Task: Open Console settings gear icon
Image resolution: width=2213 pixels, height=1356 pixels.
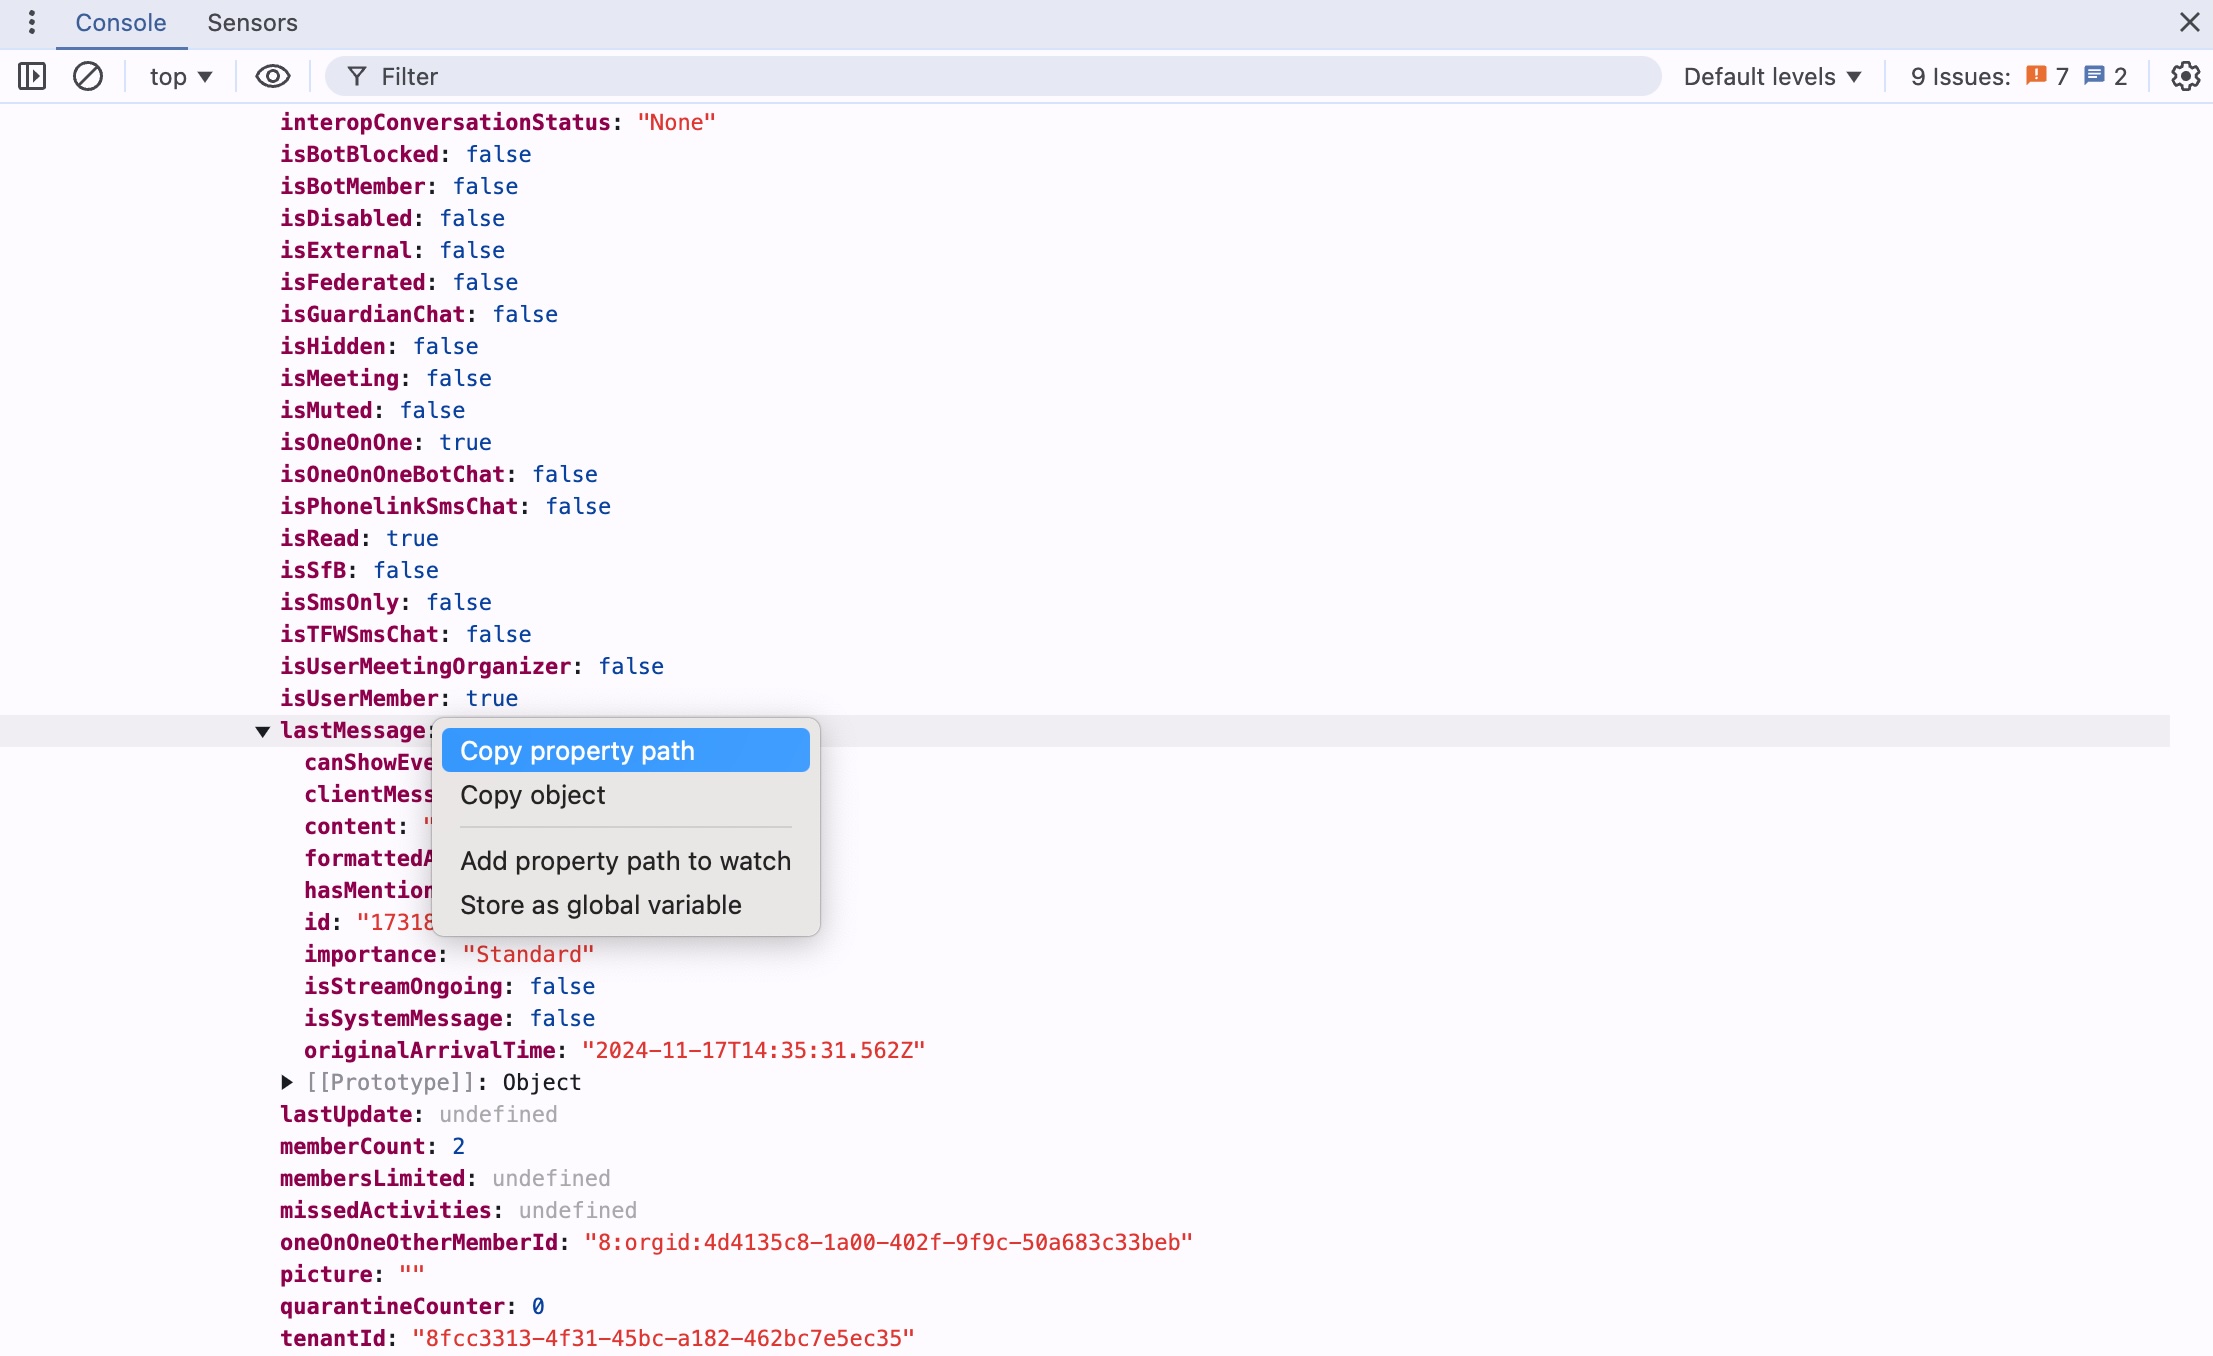Action: [x=2186, y=76]
